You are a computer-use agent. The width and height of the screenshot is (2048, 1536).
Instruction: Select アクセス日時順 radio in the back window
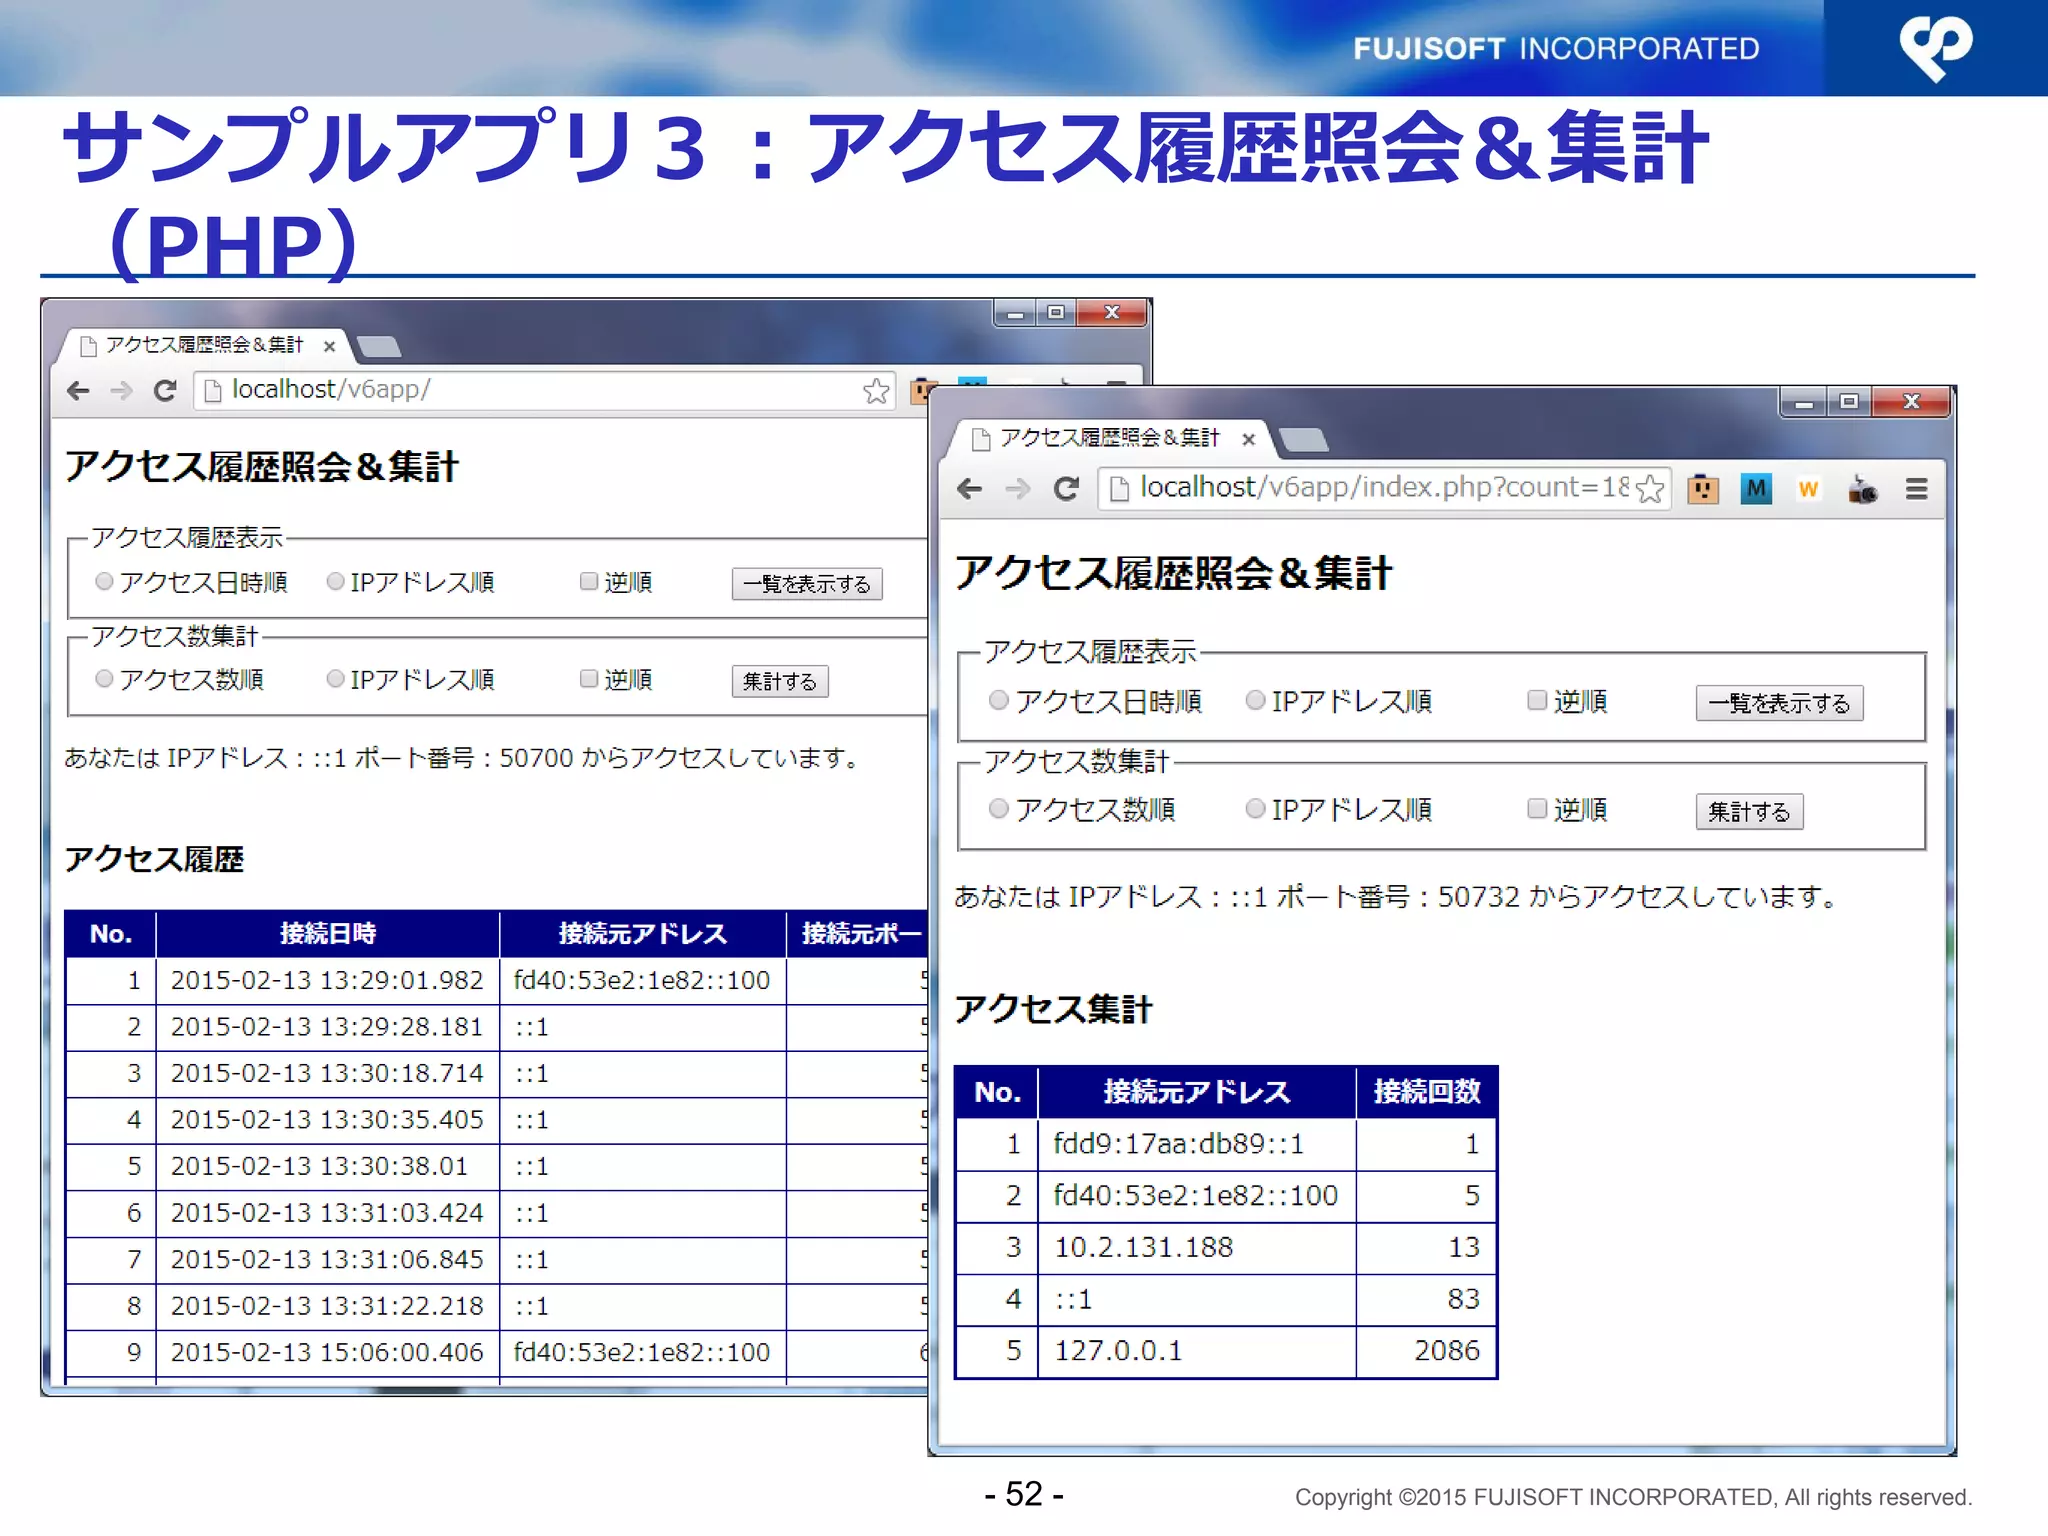click(x=103, y=581)
